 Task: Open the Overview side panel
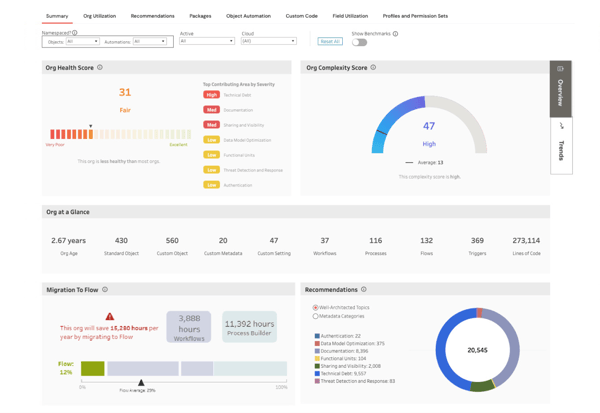click(x=561, y=88)
